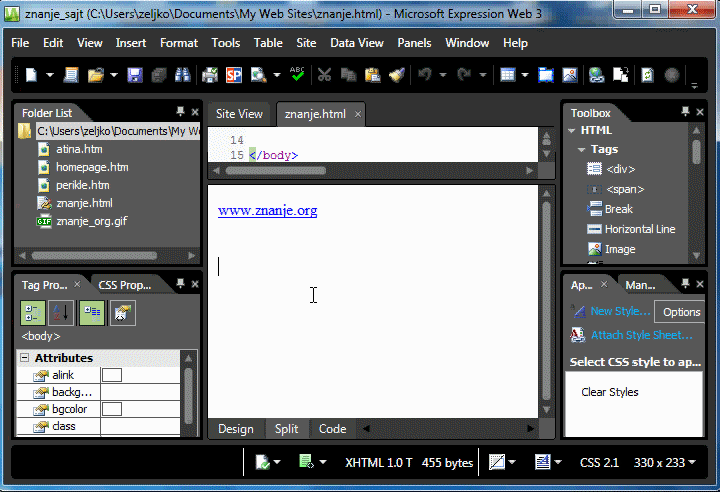The image size is (720, 492).
Task: Collapse the Attributes section
Action: [x=24, y=358]
